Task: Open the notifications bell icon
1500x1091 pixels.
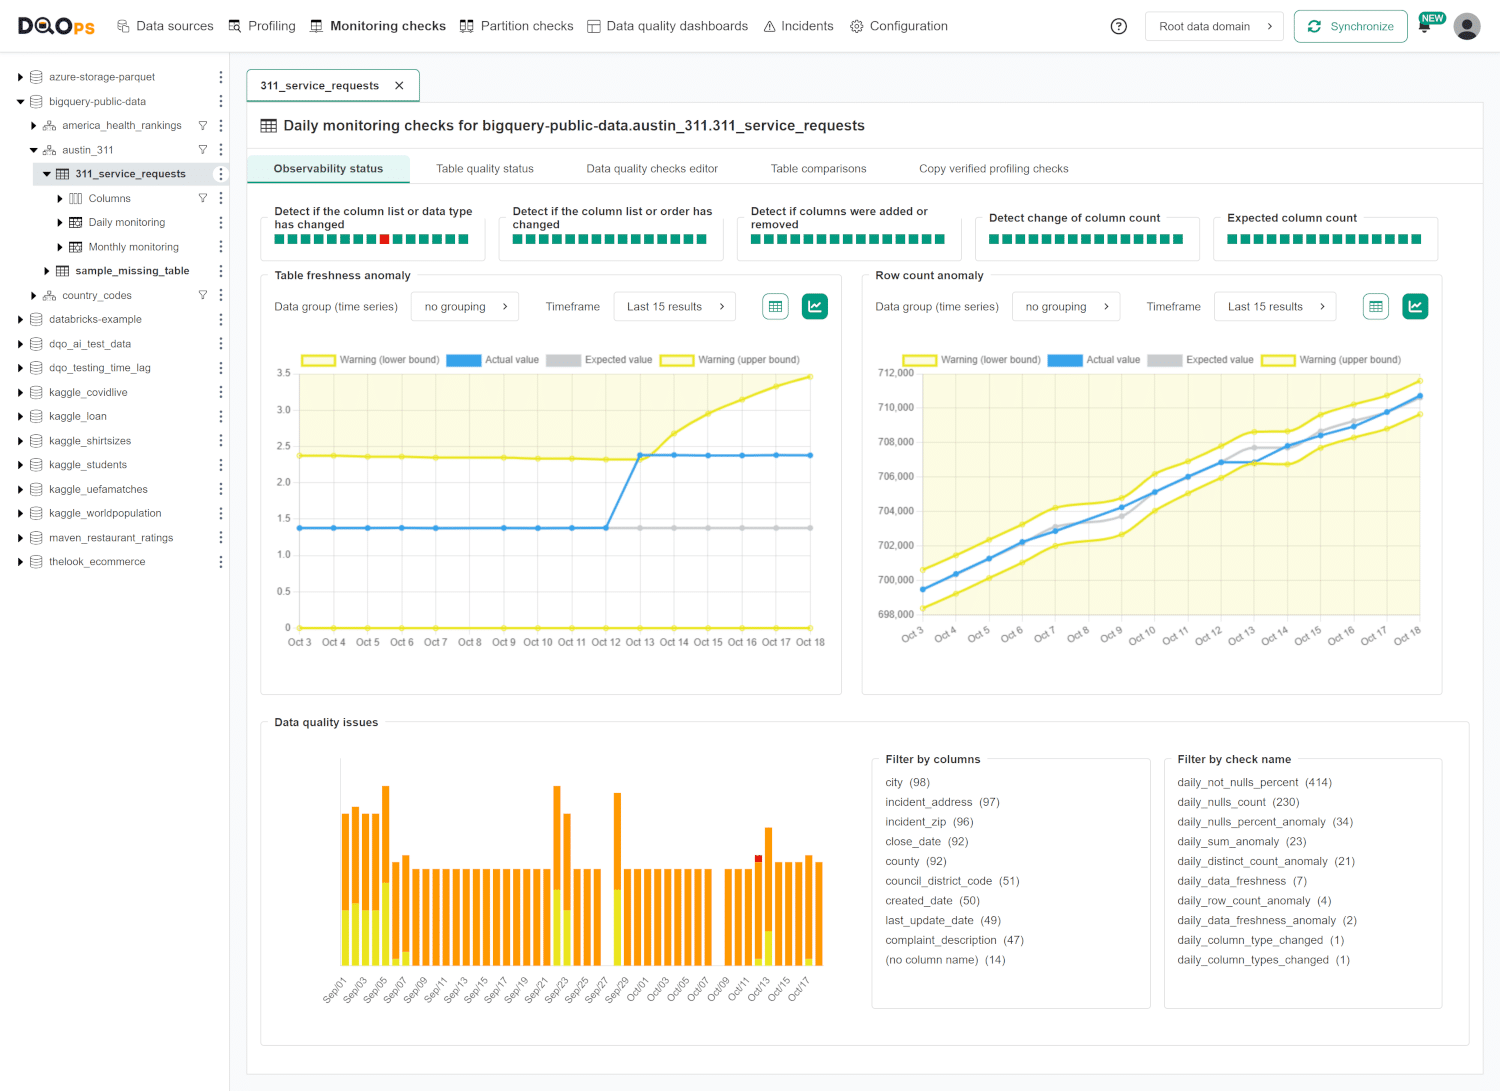Action: pos(1424,26)
